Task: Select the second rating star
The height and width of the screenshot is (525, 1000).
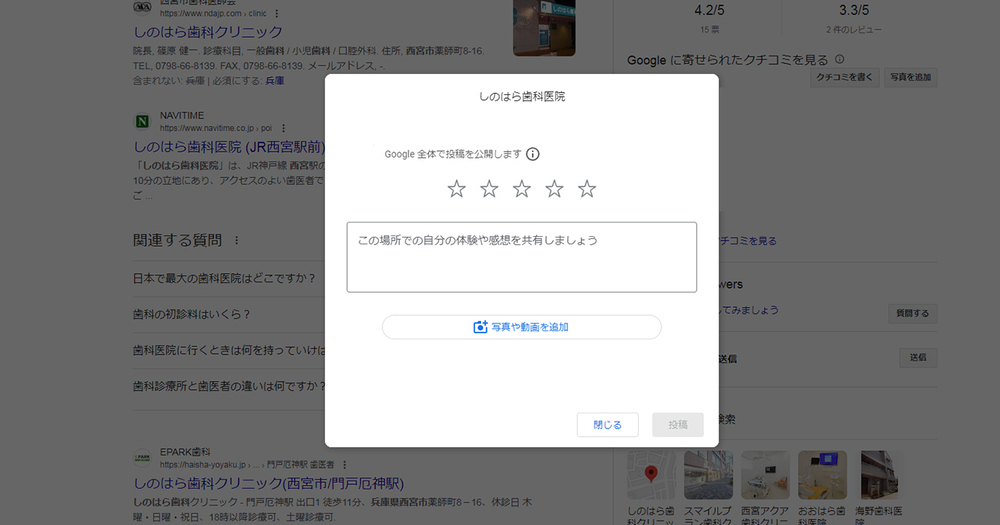Action: click(489, 189)
